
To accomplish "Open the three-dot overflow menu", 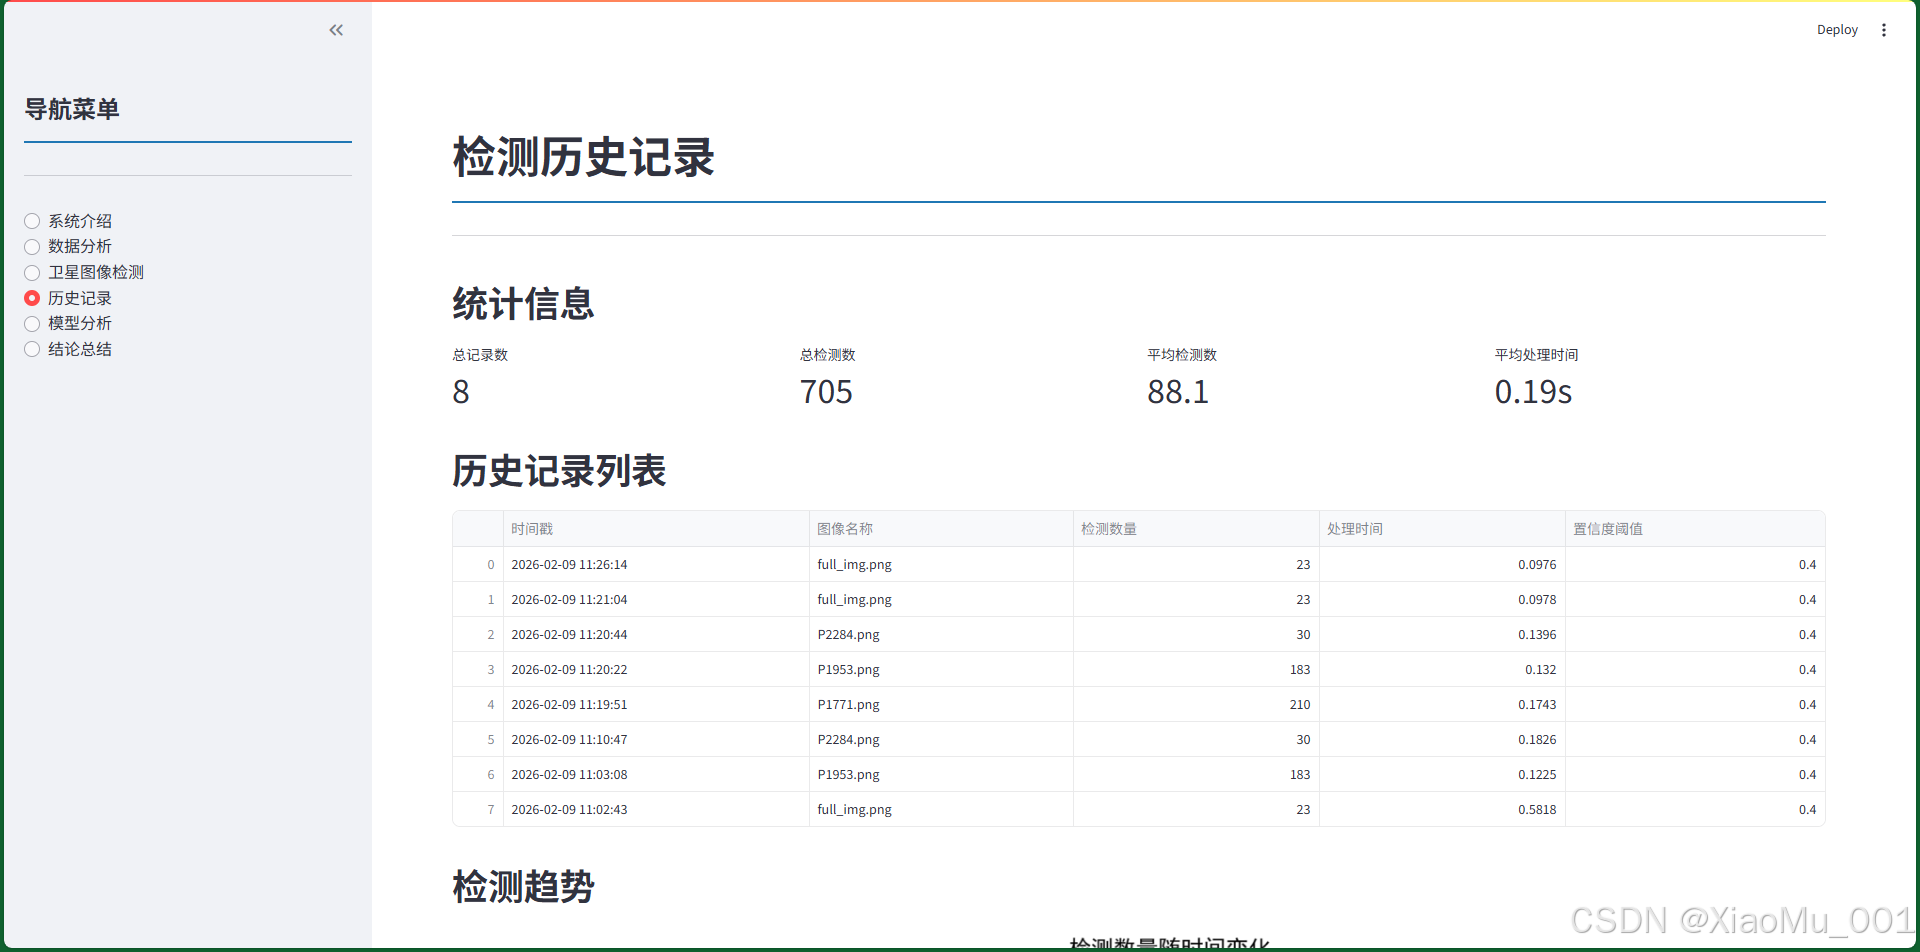I will click(x=1884, y=30).
